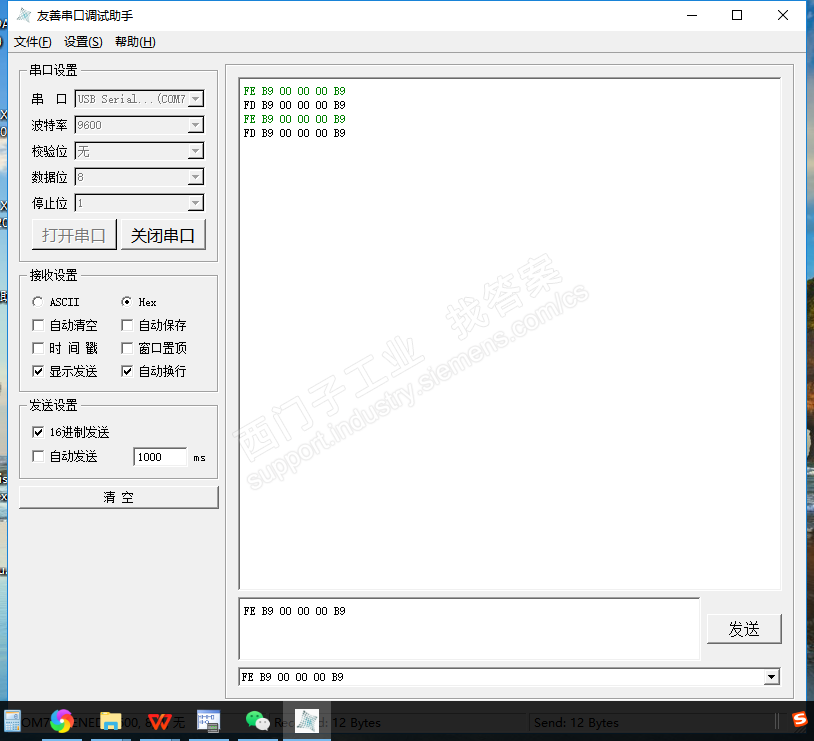The height and width of the screenshot is (741, 814).
Task: Expand the send history dropdown arrow
Action: [771, 677]
